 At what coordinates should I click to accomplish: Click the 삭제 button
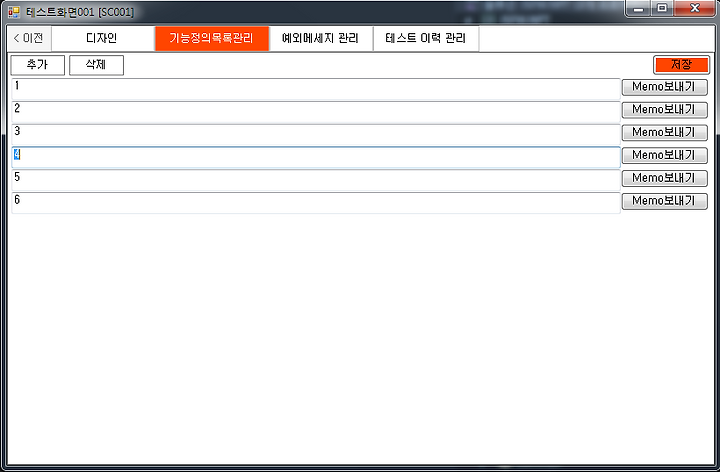tap(96, 65)
